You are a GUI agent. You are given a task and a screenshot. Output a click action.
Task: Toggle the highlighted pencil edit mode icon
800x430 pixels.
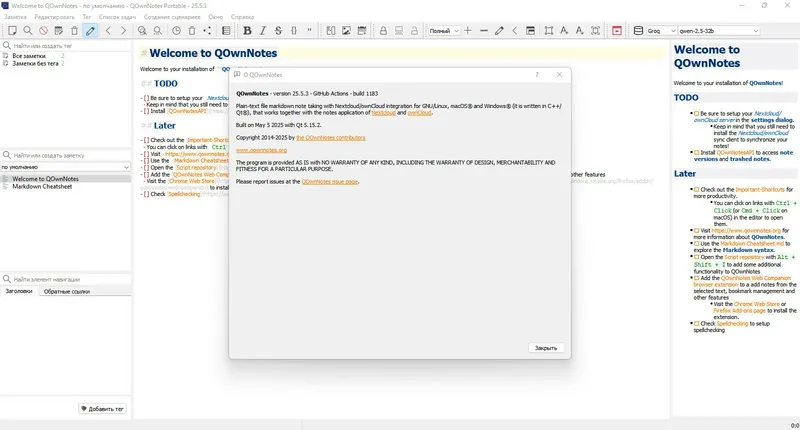(90, 31)
